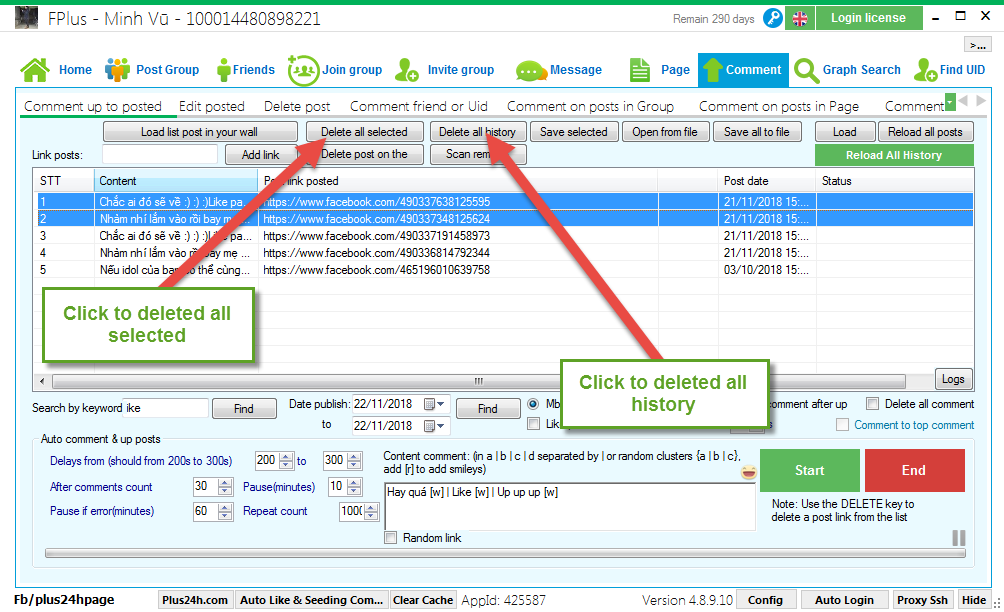Click the progress bar at the bottom

[x=505, y=553]
